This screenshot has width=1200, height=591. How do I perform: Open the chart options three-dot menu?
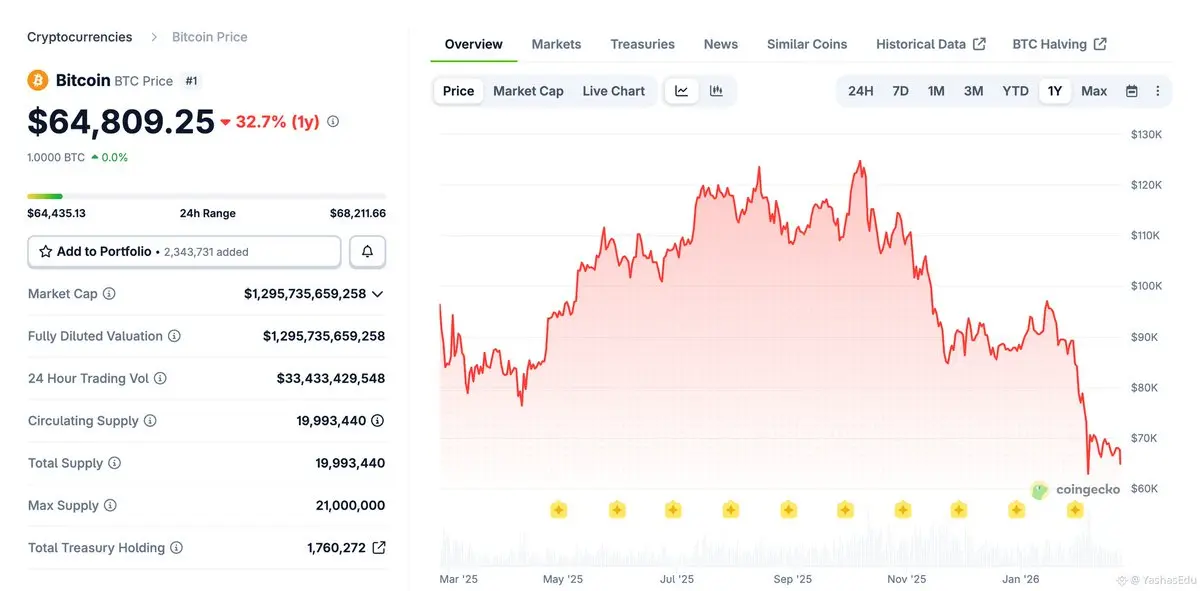[x=1158, y=91]
